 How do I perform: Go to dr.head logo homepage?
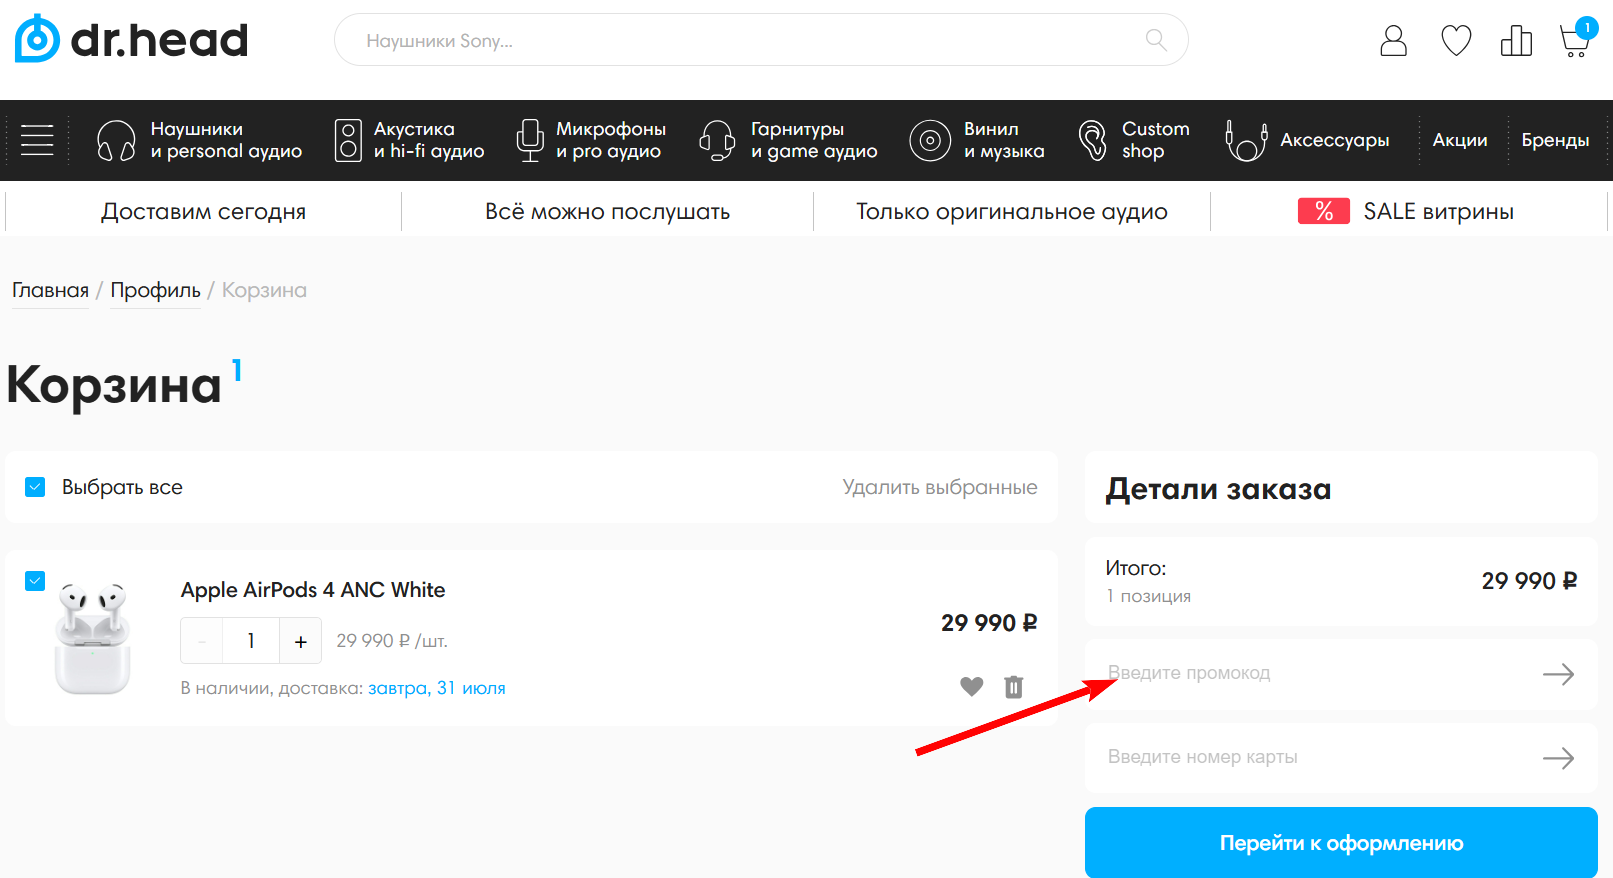point(132,40)
